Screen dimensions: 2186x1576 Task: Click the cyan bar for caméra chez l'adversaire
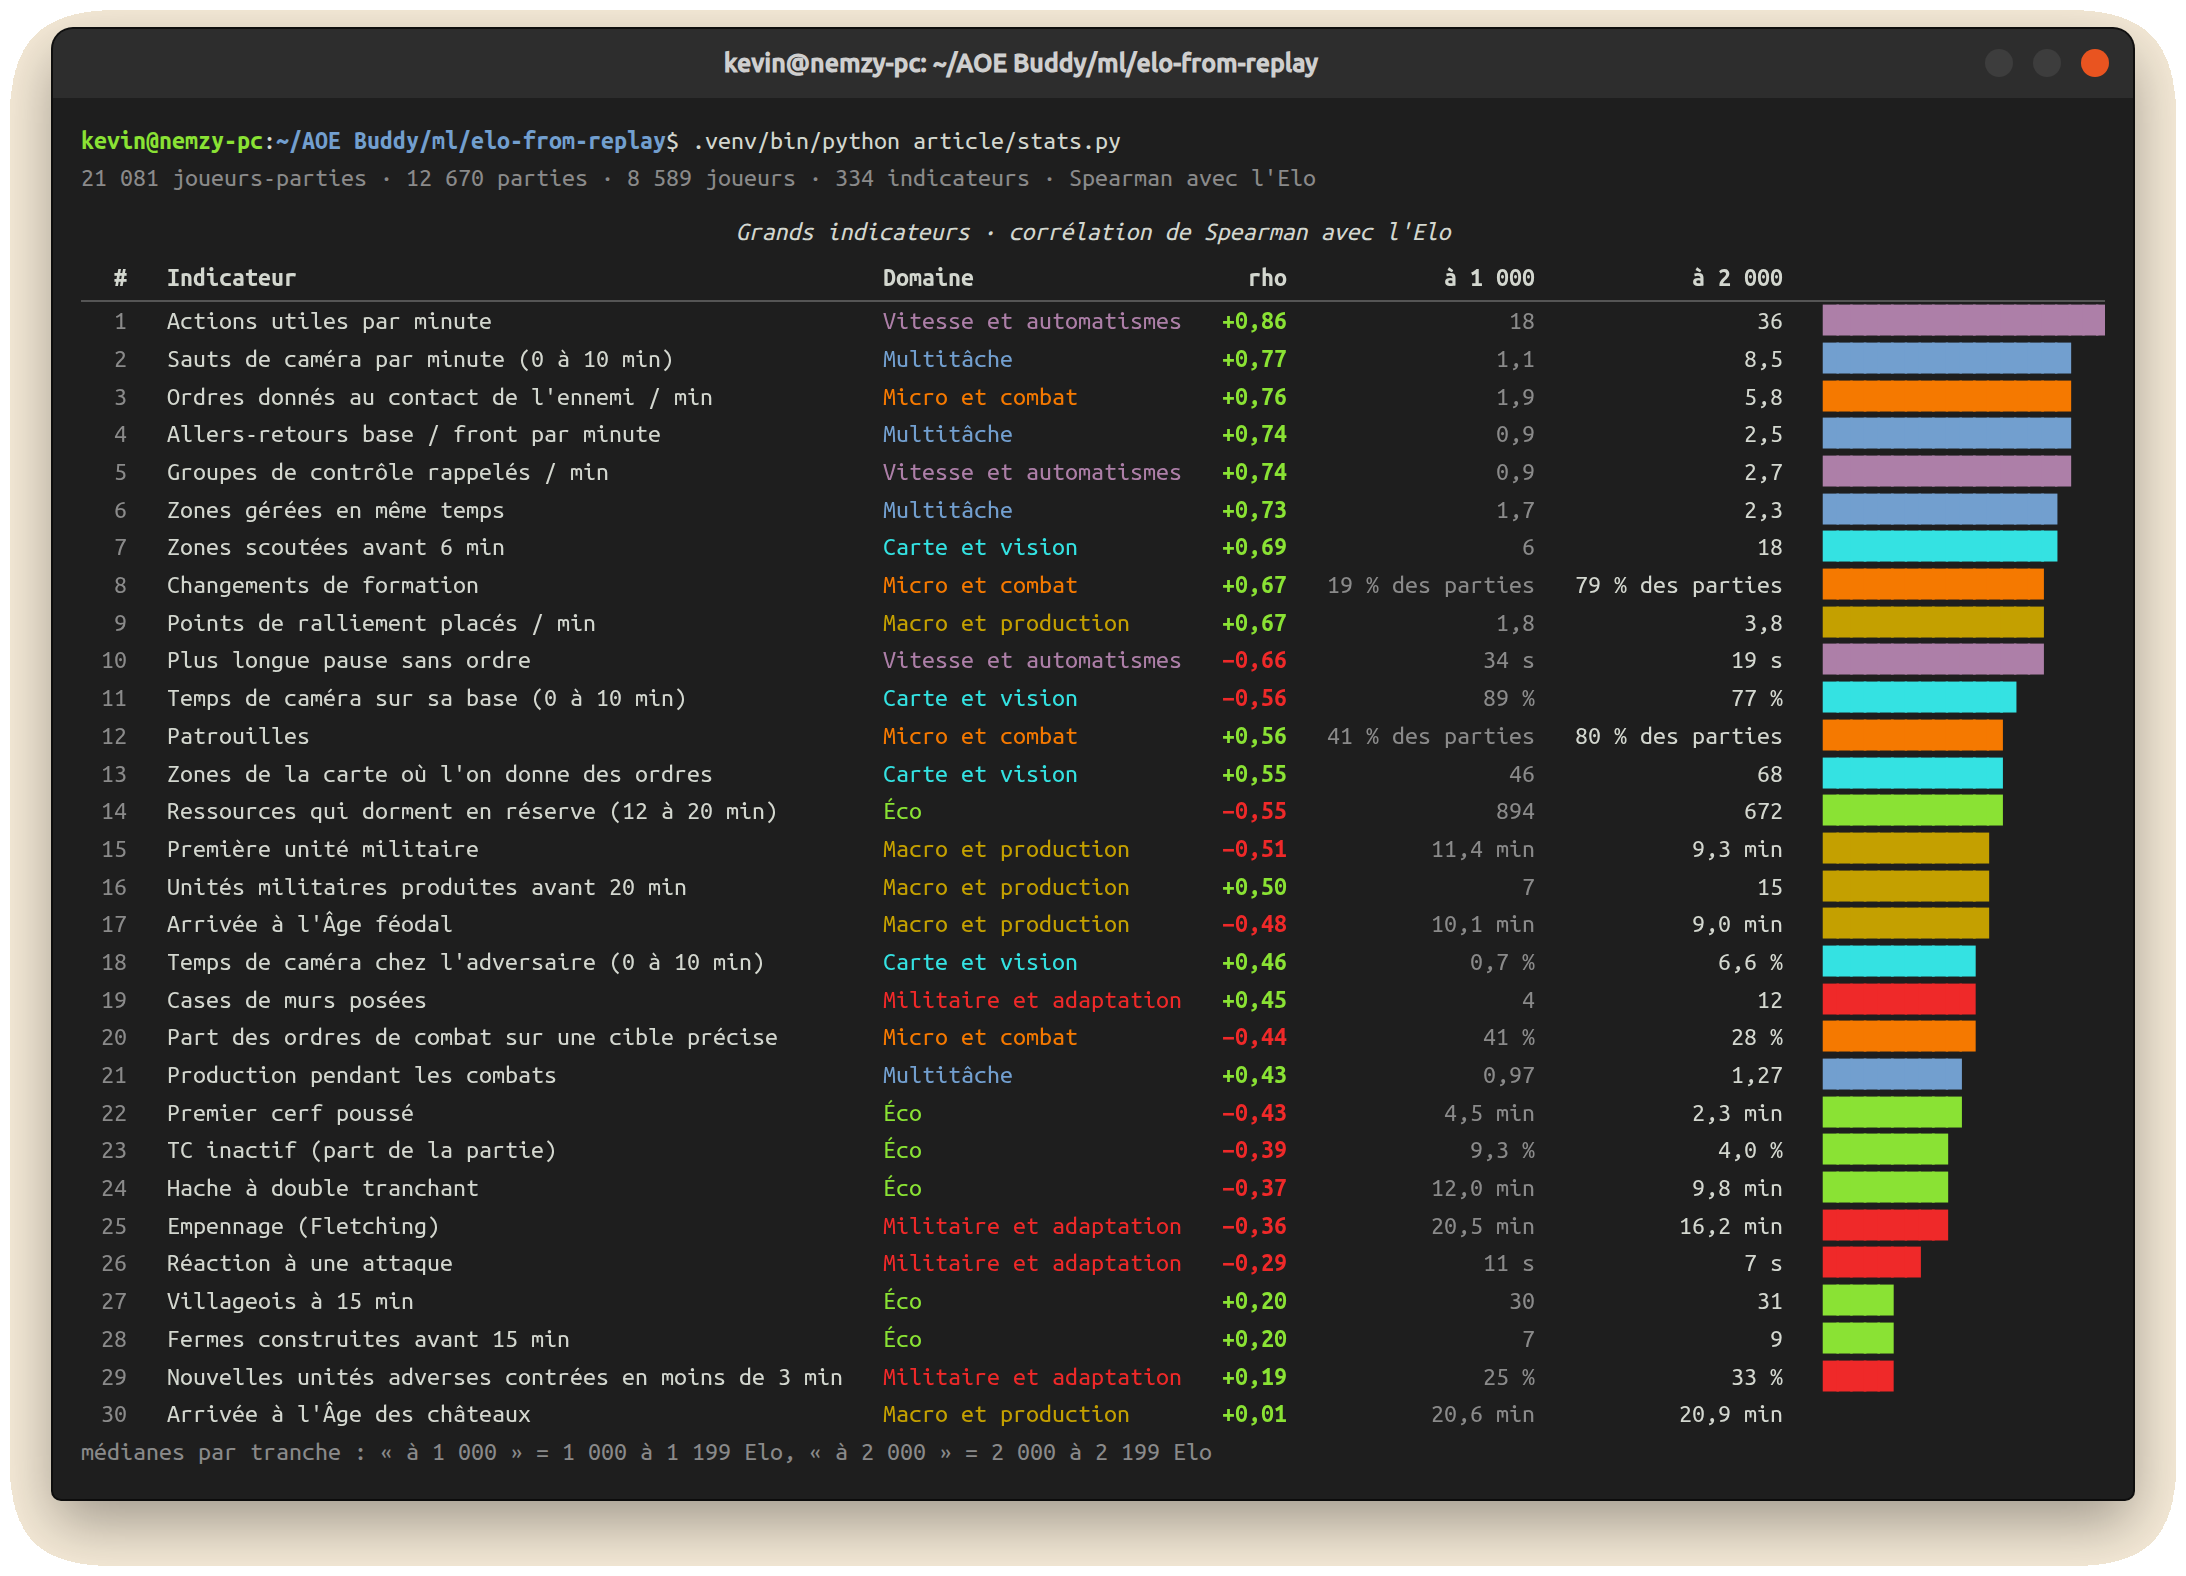1898,962
